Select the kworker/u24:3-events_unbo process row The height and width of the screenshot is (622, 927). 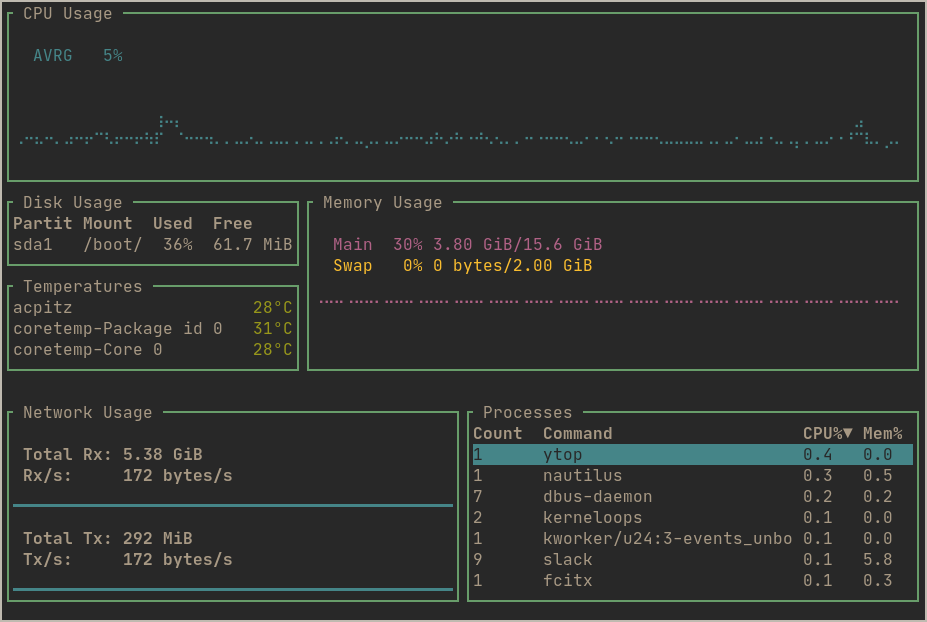click(693, 539)
